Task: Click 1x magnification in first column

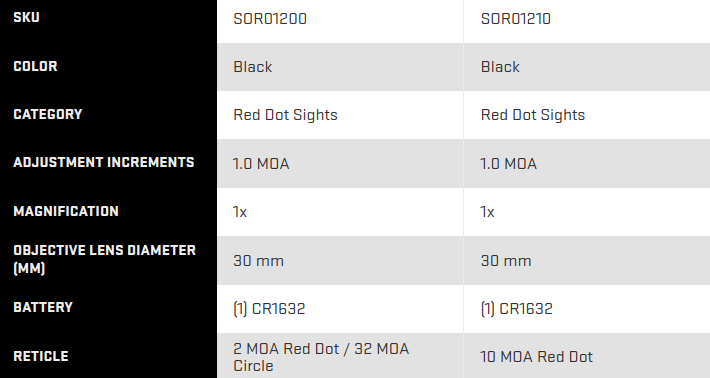Action: 240,212
